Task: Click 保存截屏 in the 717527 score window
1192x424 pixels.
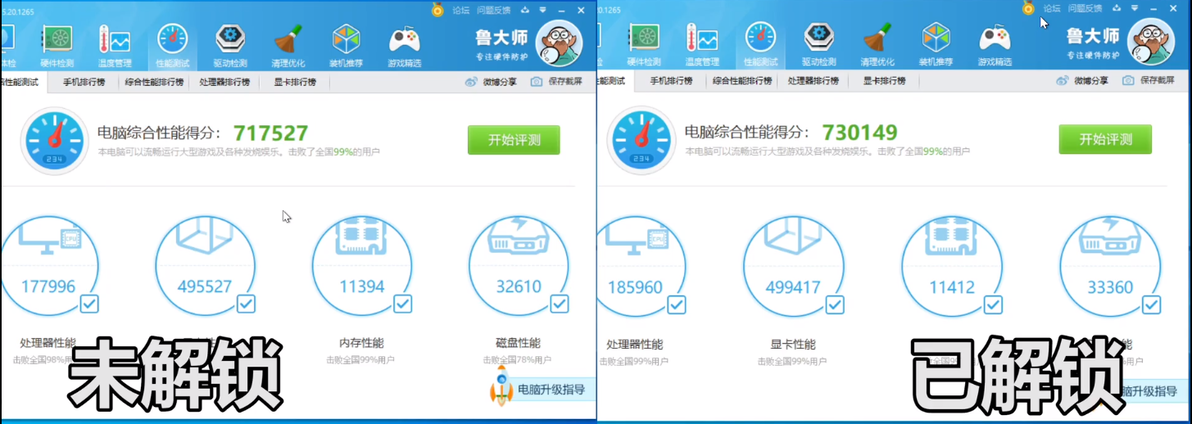Action: [x=557, y=82]
